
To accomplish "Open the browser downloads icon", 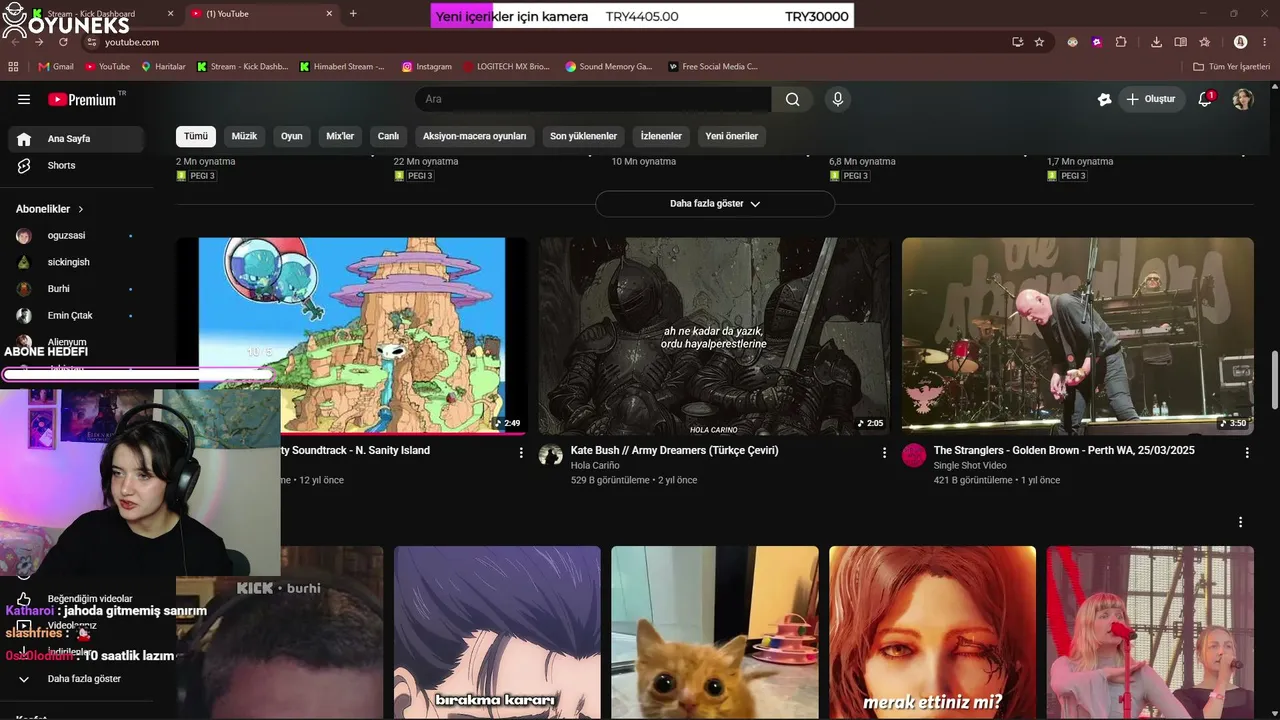I will (x=1156, y=42).
